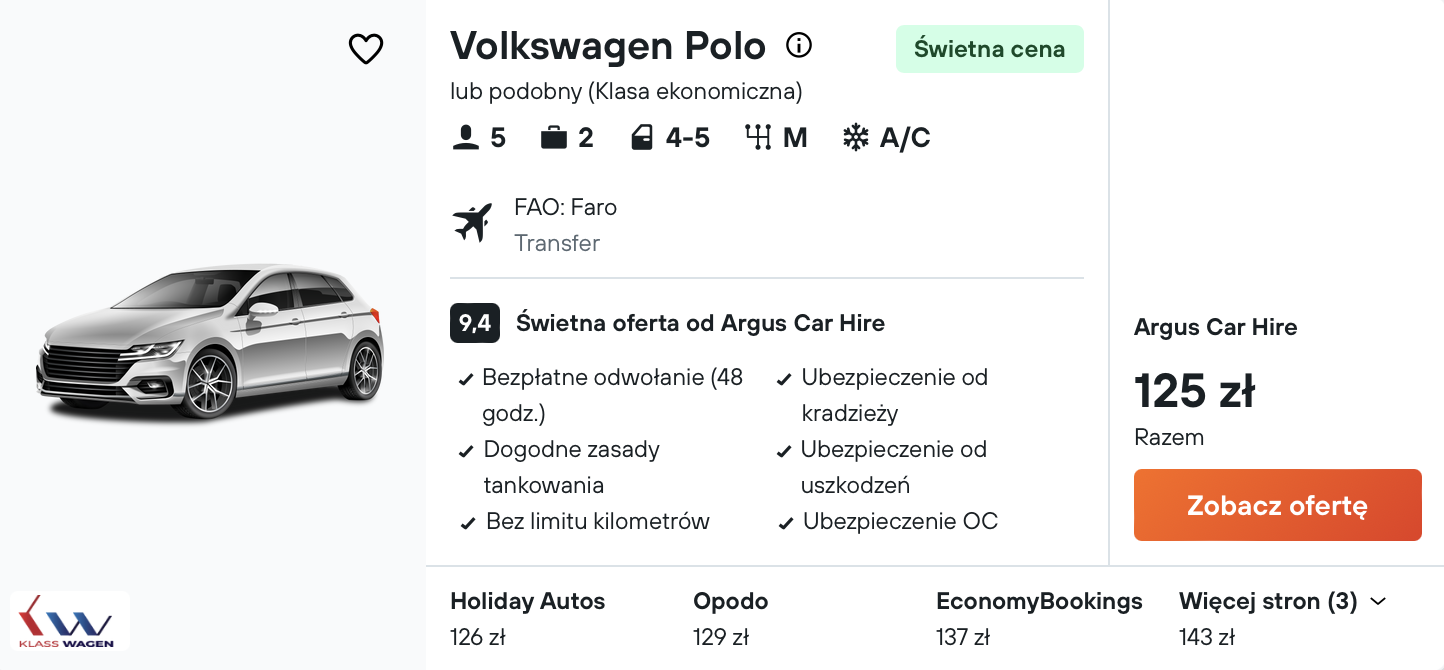Click the Volkswagen Polo title
This screenshot has height=670, width=1444.
608,46
